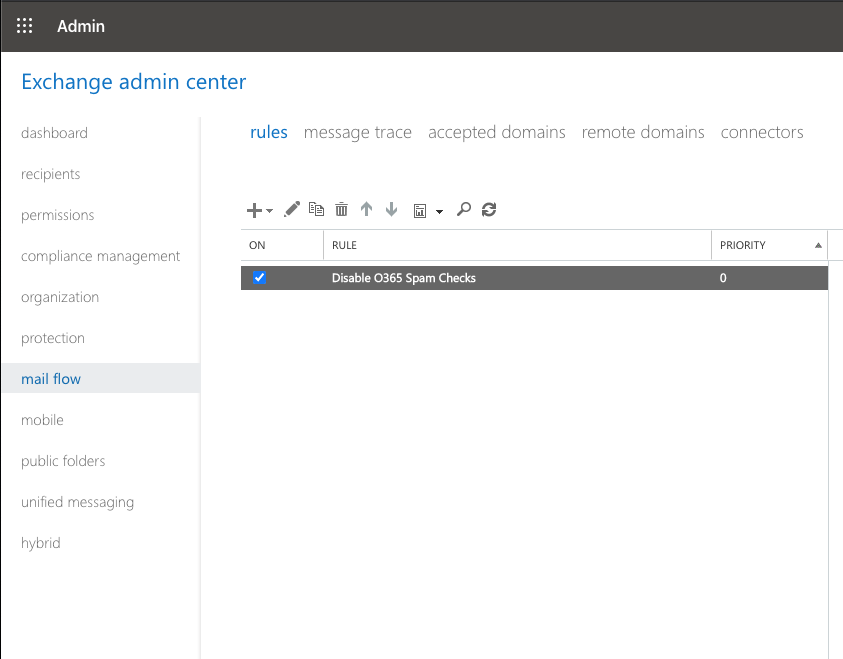Viewport: 843px width, 659px height.
Task: Go to public folders
Action: tap(63, 461)
